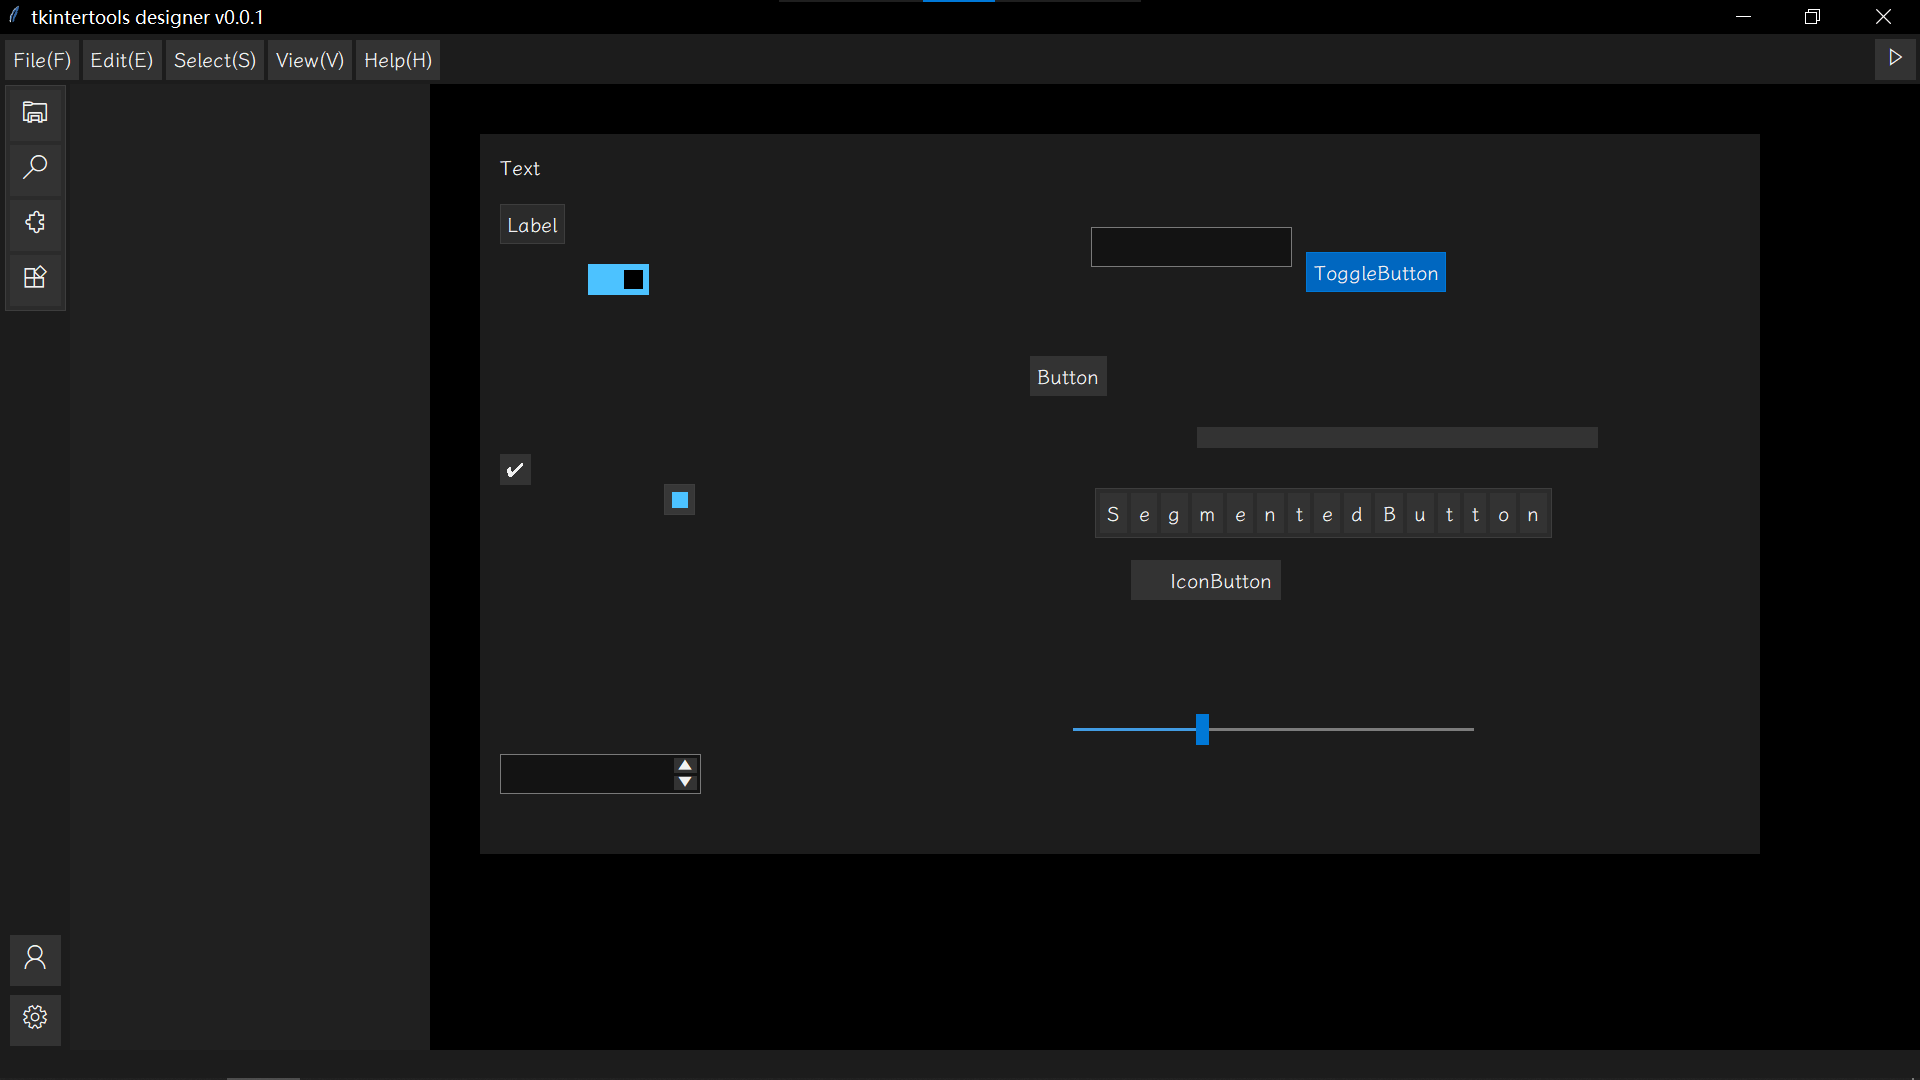Increase spinbox value with up arrow
This screenshot has height=1080, width=1920.
tap(685, 765)
